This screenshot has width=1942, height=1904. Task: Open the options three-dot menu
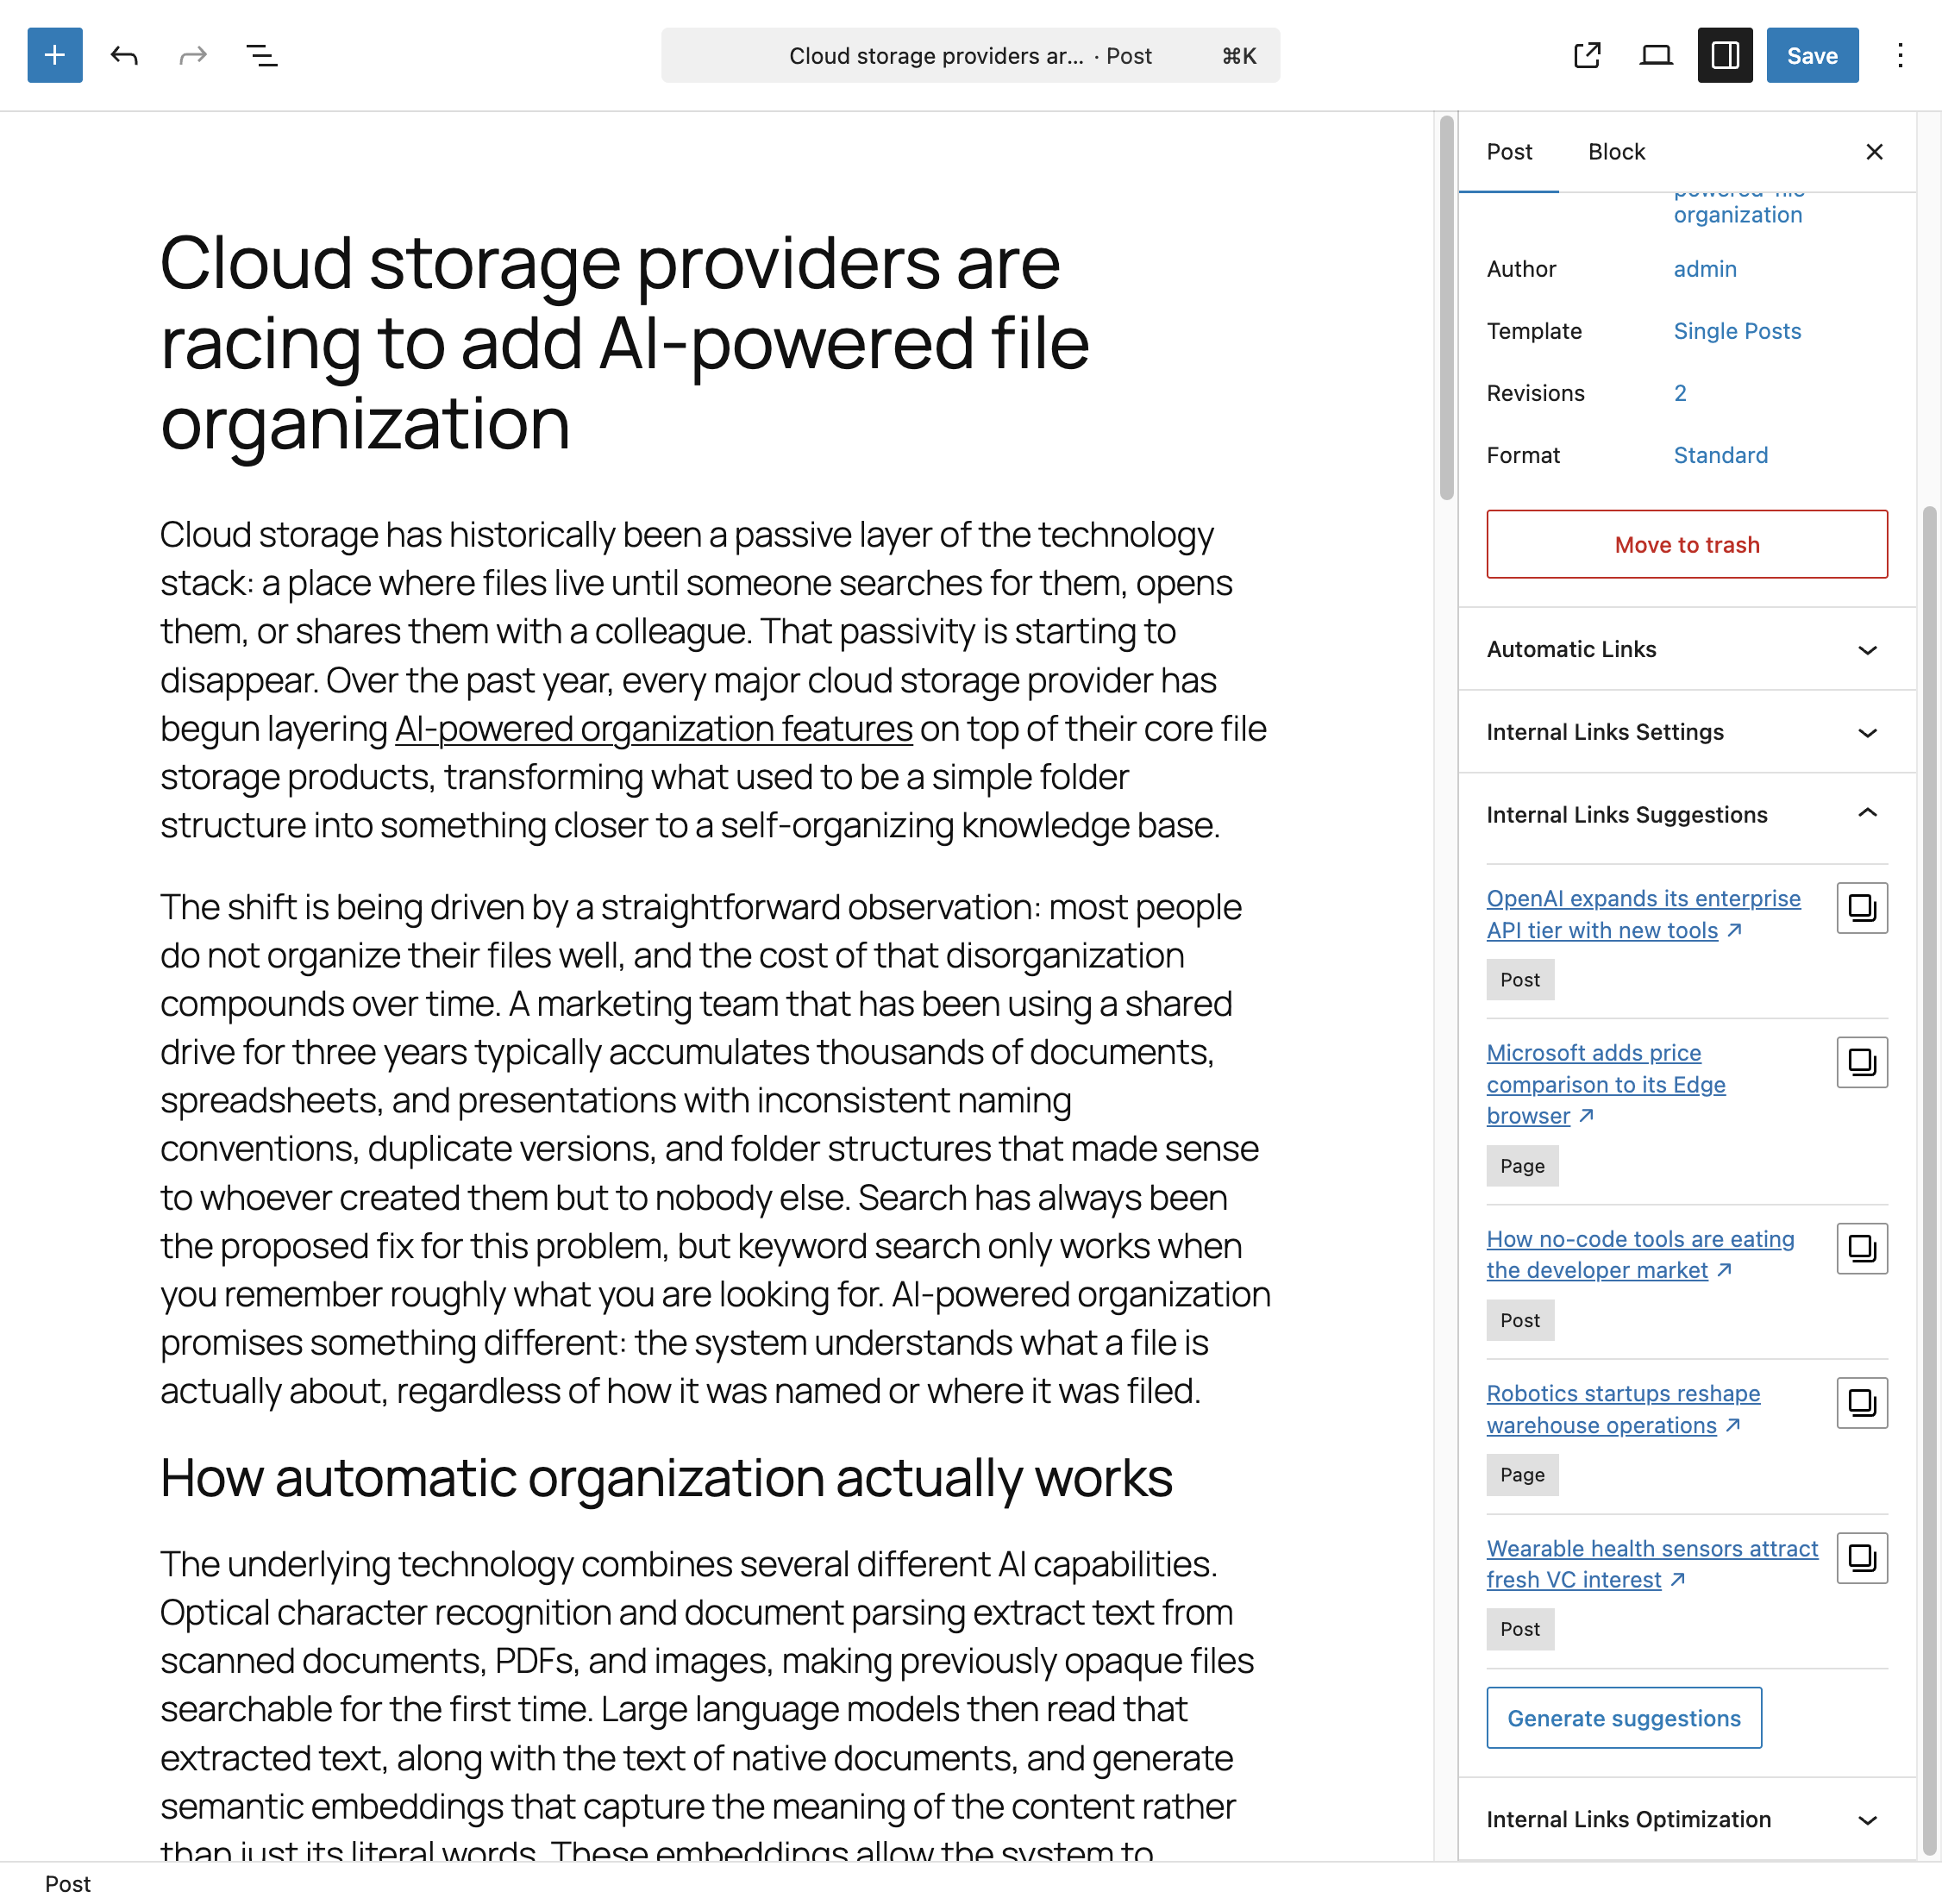(x=1900, y=55)
